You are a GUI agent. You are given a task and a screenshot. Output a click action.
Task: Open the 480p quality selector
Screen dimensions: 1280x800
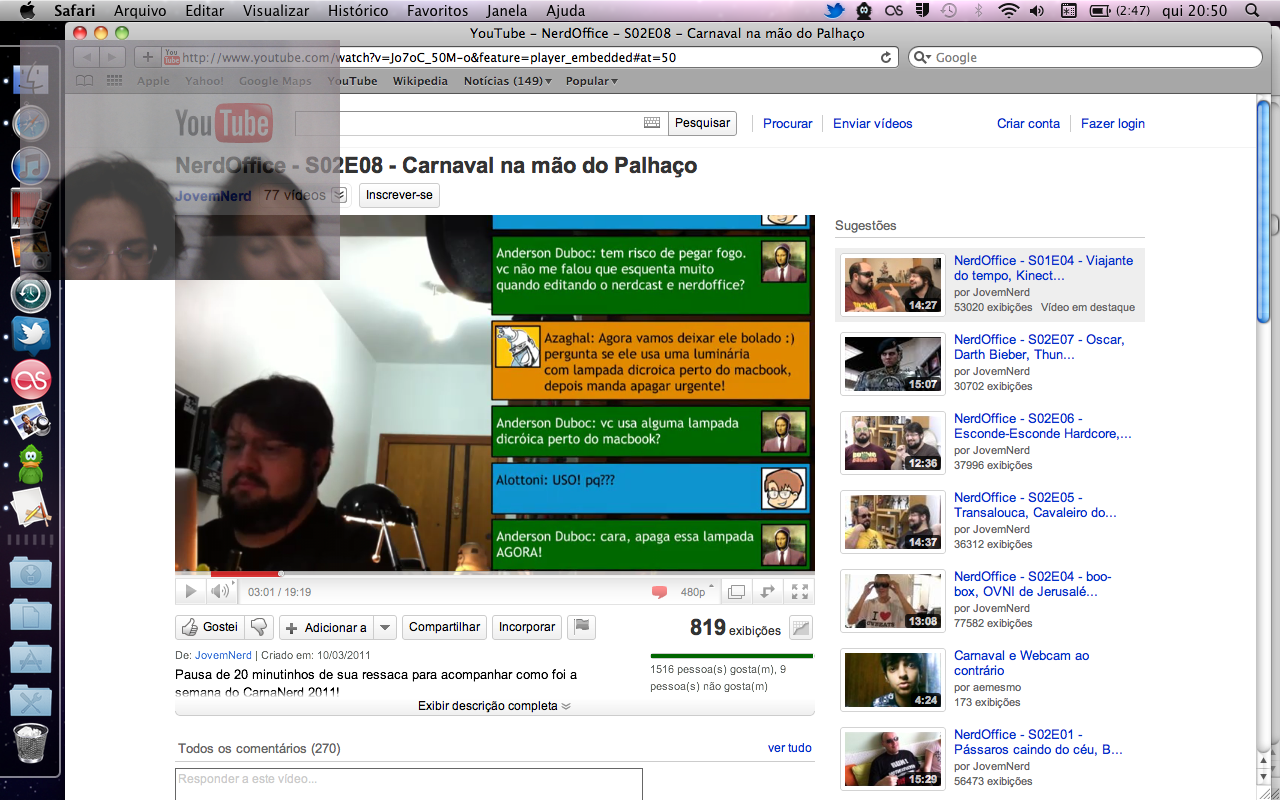(x=697, y=592)
